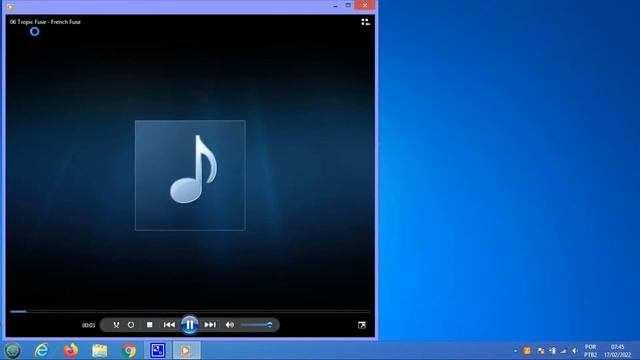Click the album art placeholder
The height and width of the screenshot is (360, 640).
(x=190, y=176)
